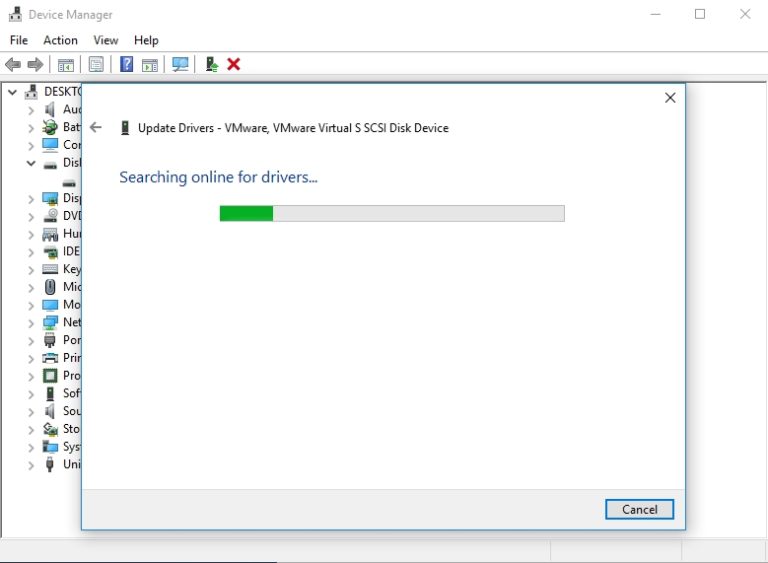
Task: Select the blue monitor icon in the Mo row
Action: (50, 305)
